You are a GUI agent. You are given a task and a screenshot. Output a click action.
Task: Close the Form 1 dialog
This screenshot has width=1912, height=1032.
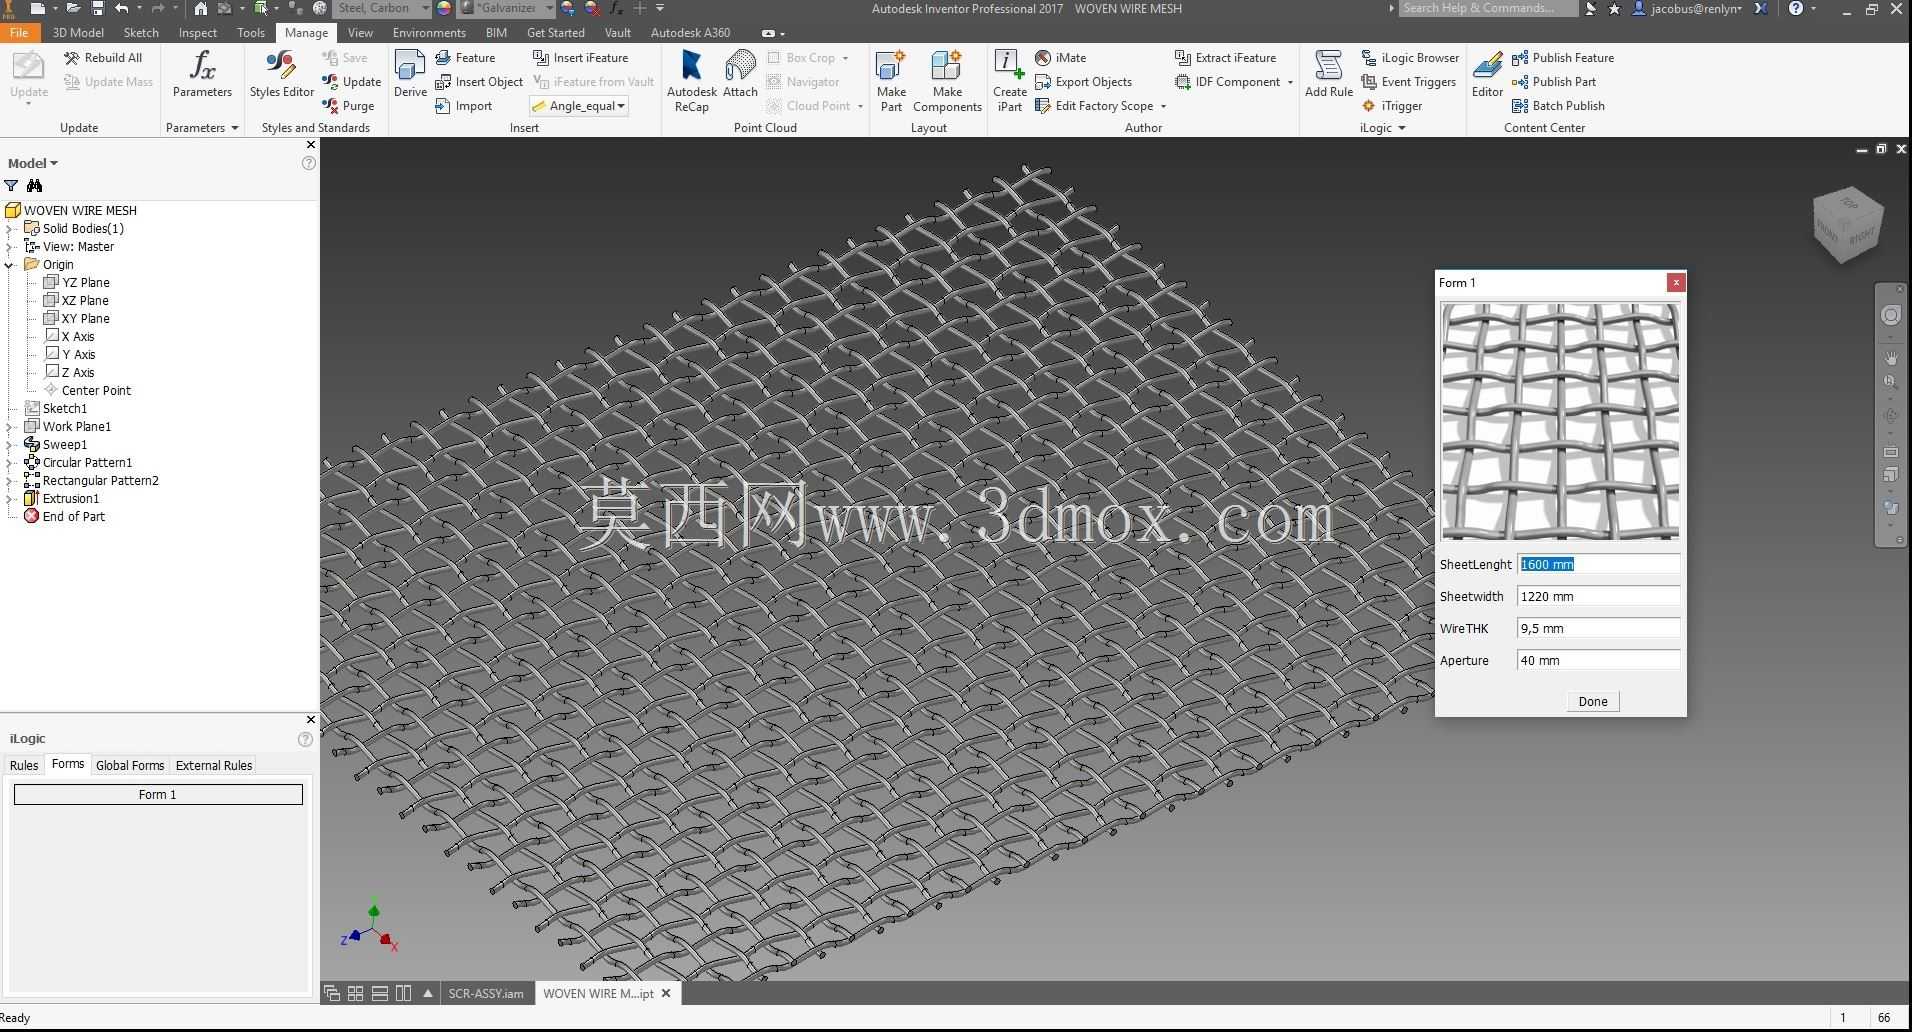(x=1676, y=283)
